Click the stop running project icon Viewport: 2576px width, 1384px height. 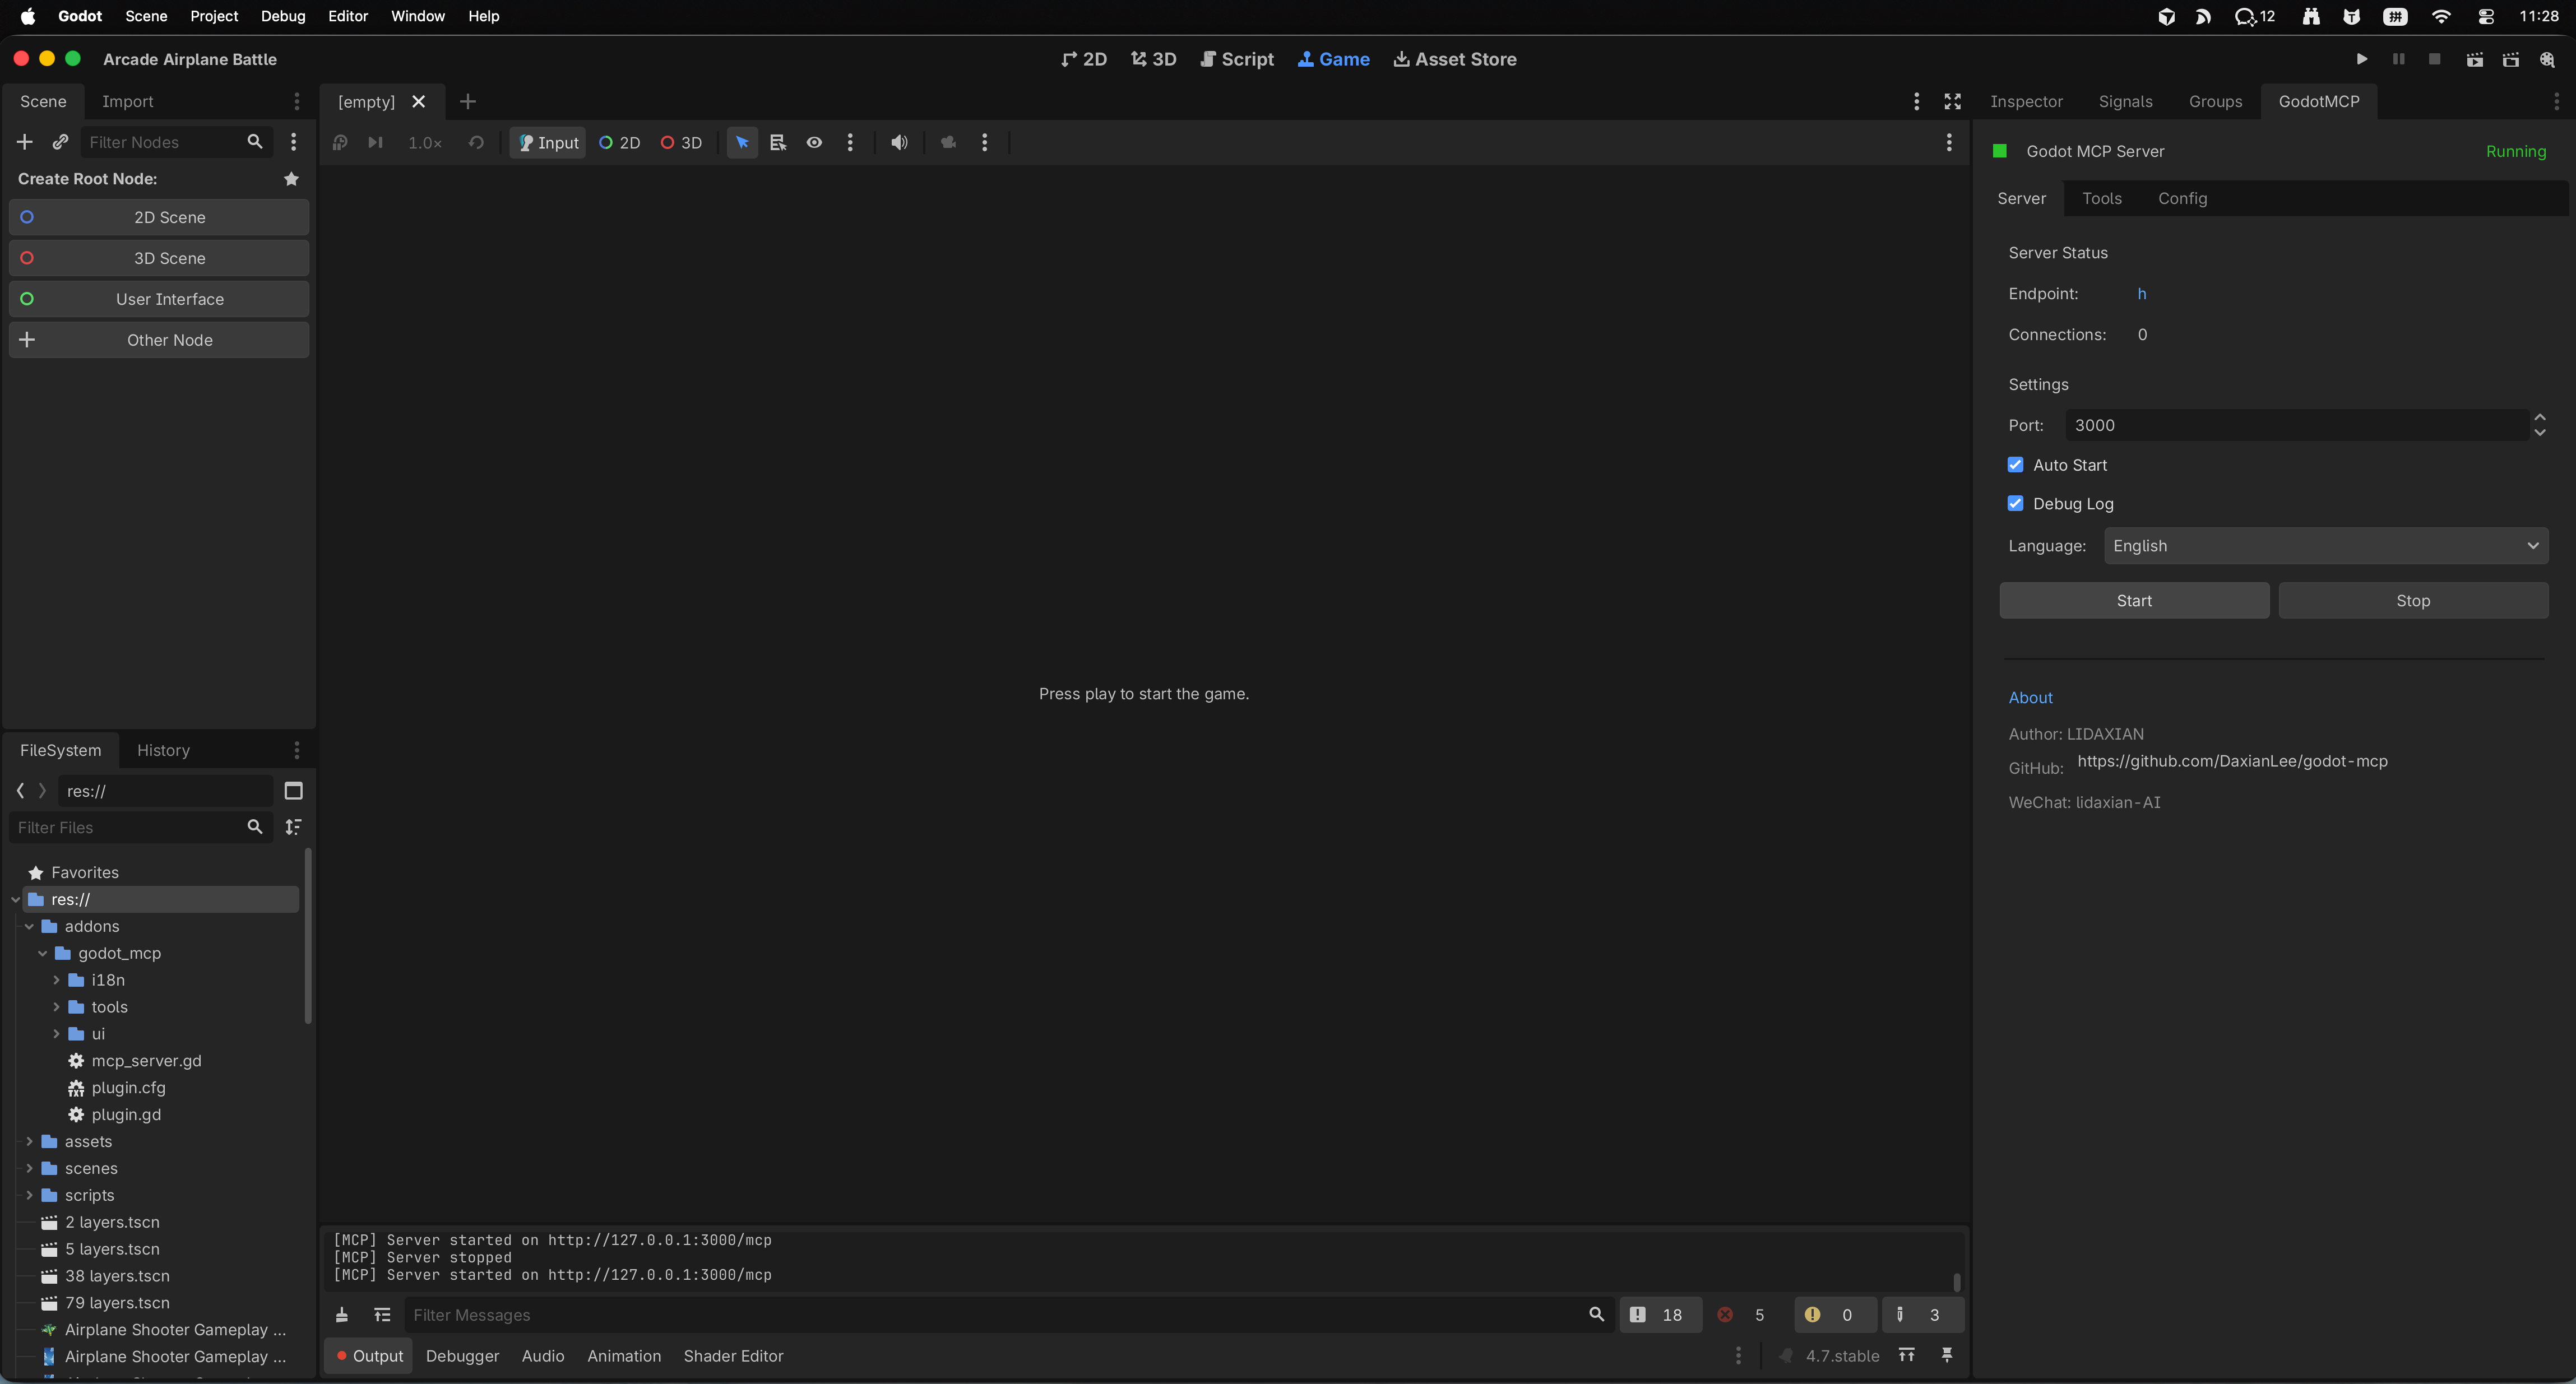coord(2434,59)
